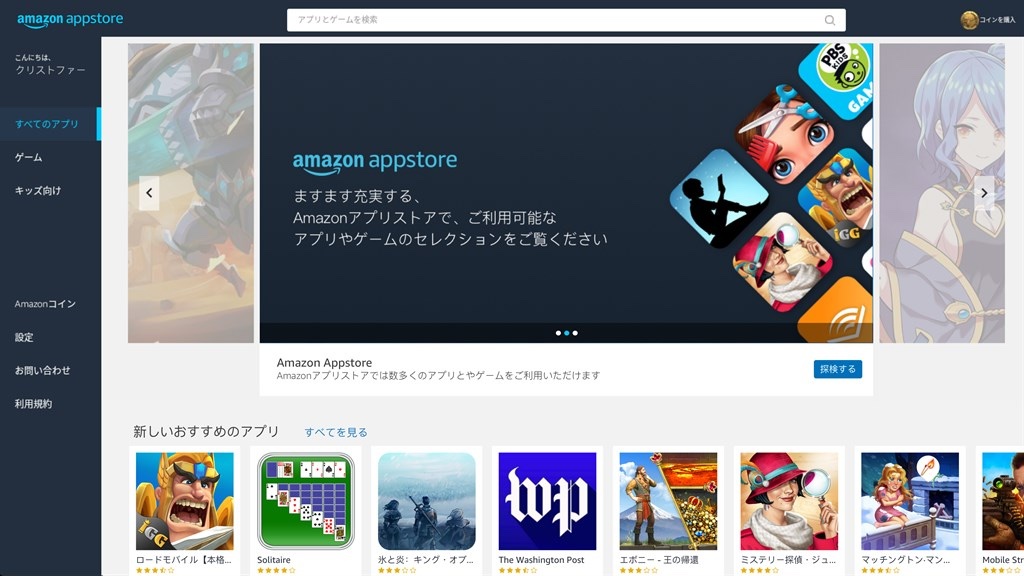This screenshot has height=576, width=1024.
Task: Click Amazon Appstore banner caption title
Action: [x=324, y=362]
